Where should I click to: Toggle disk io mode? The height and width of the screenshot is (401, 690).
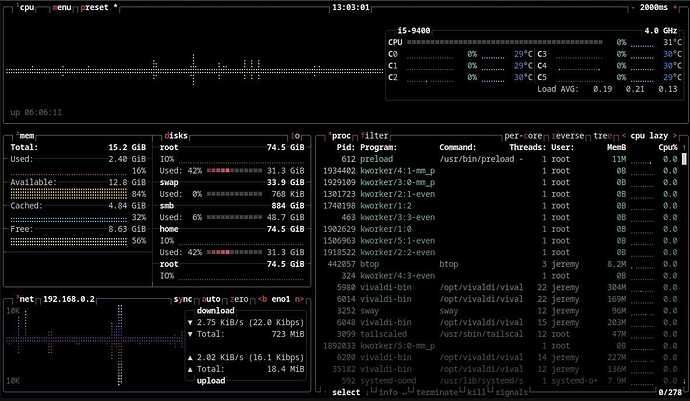coord(296,136)
